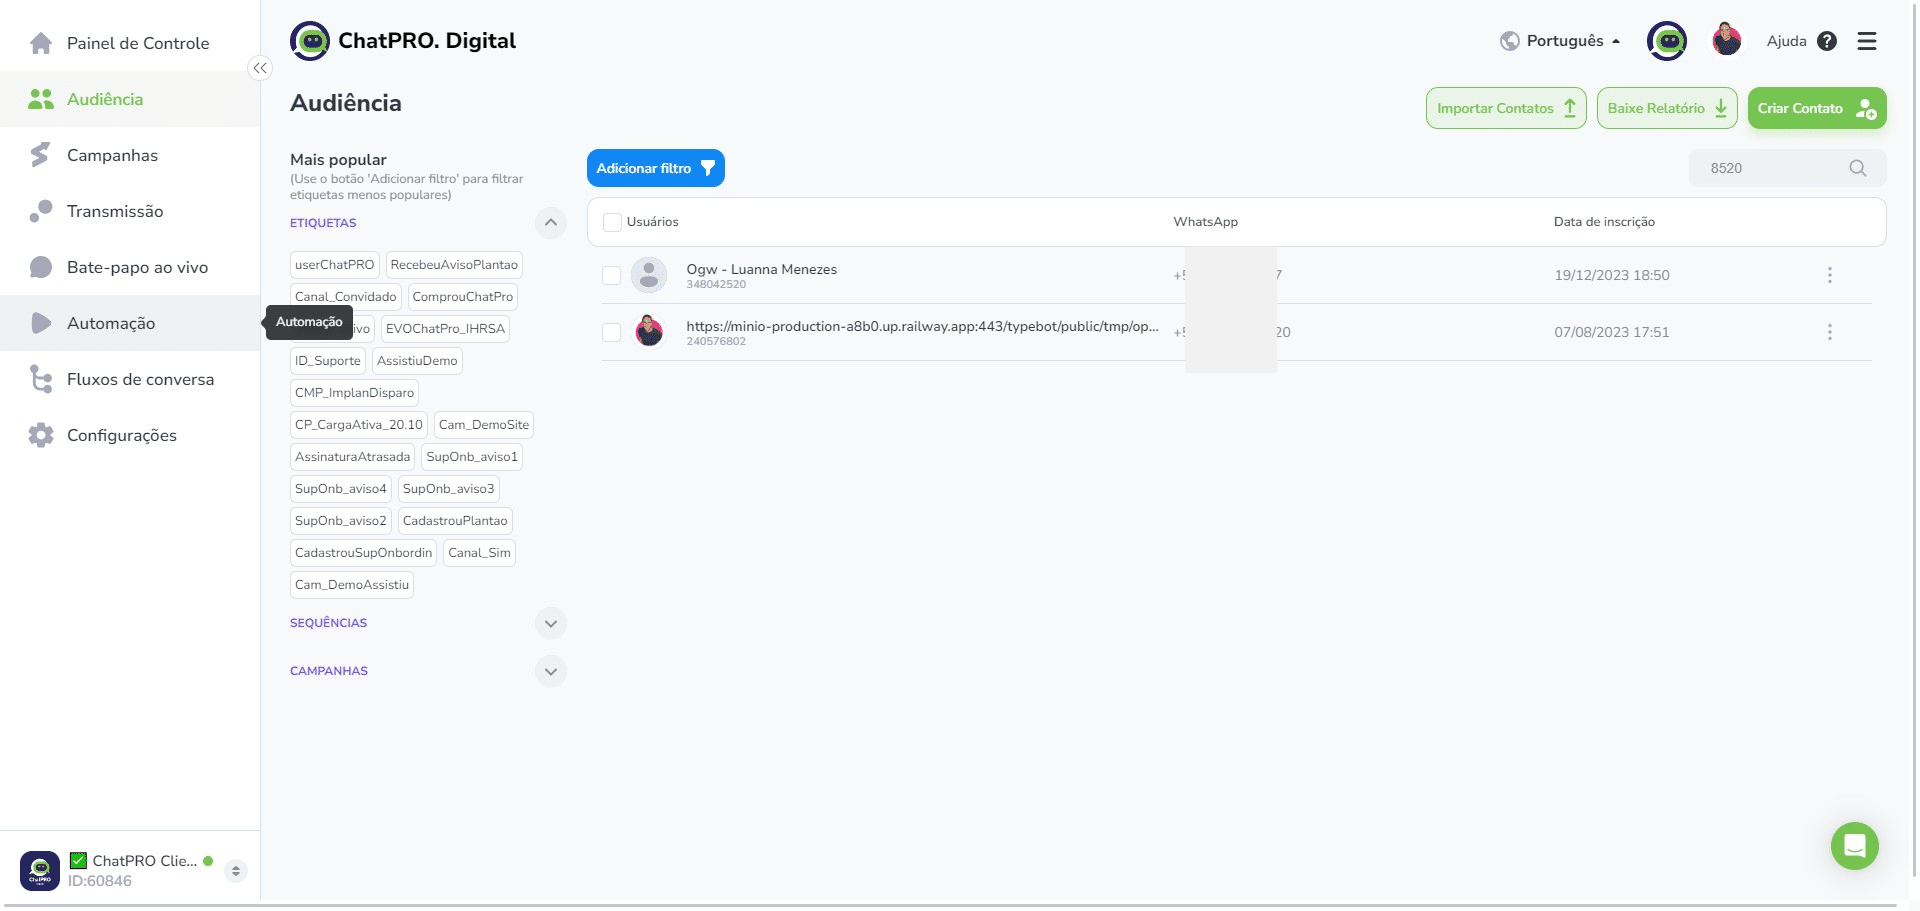Toggle the Usuários select-all checkbox
Viewport: 1920px width, 911px height.
click(x=612, y=222)
